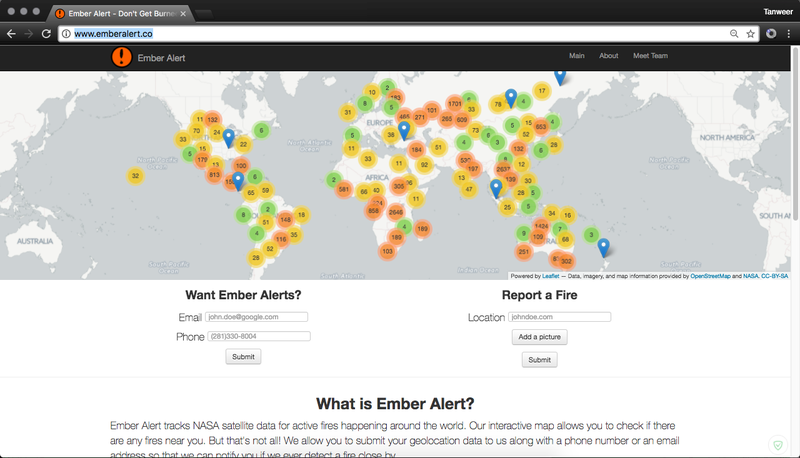Expand the 2646 fire cluster in Africa
The width and height of the screenshot is (800, 458).
pyautogui.click(x=396, y=212)
